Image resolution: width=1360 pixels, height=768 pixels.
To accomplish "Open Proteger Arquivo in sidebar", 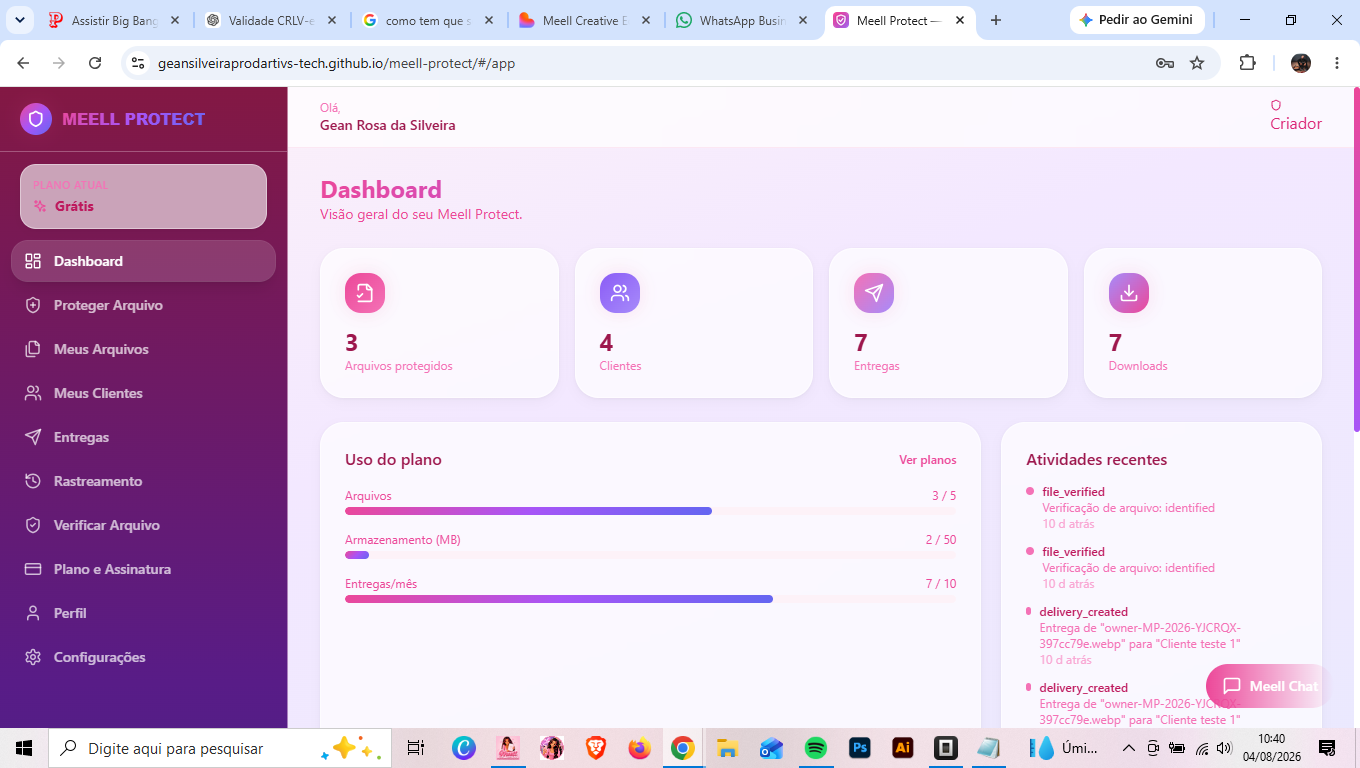I will 143,305.
